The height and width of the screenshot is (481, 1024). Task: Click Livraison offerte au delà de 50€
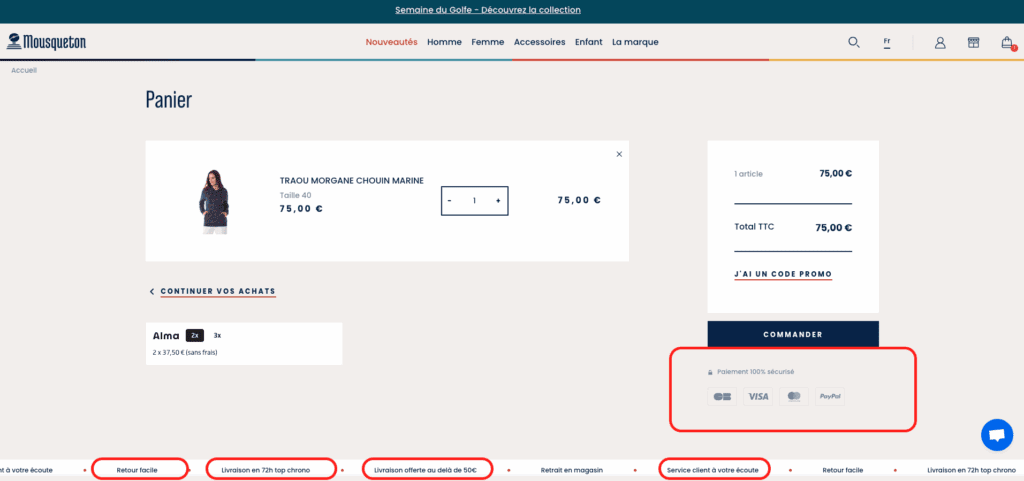tap(425, 470)
